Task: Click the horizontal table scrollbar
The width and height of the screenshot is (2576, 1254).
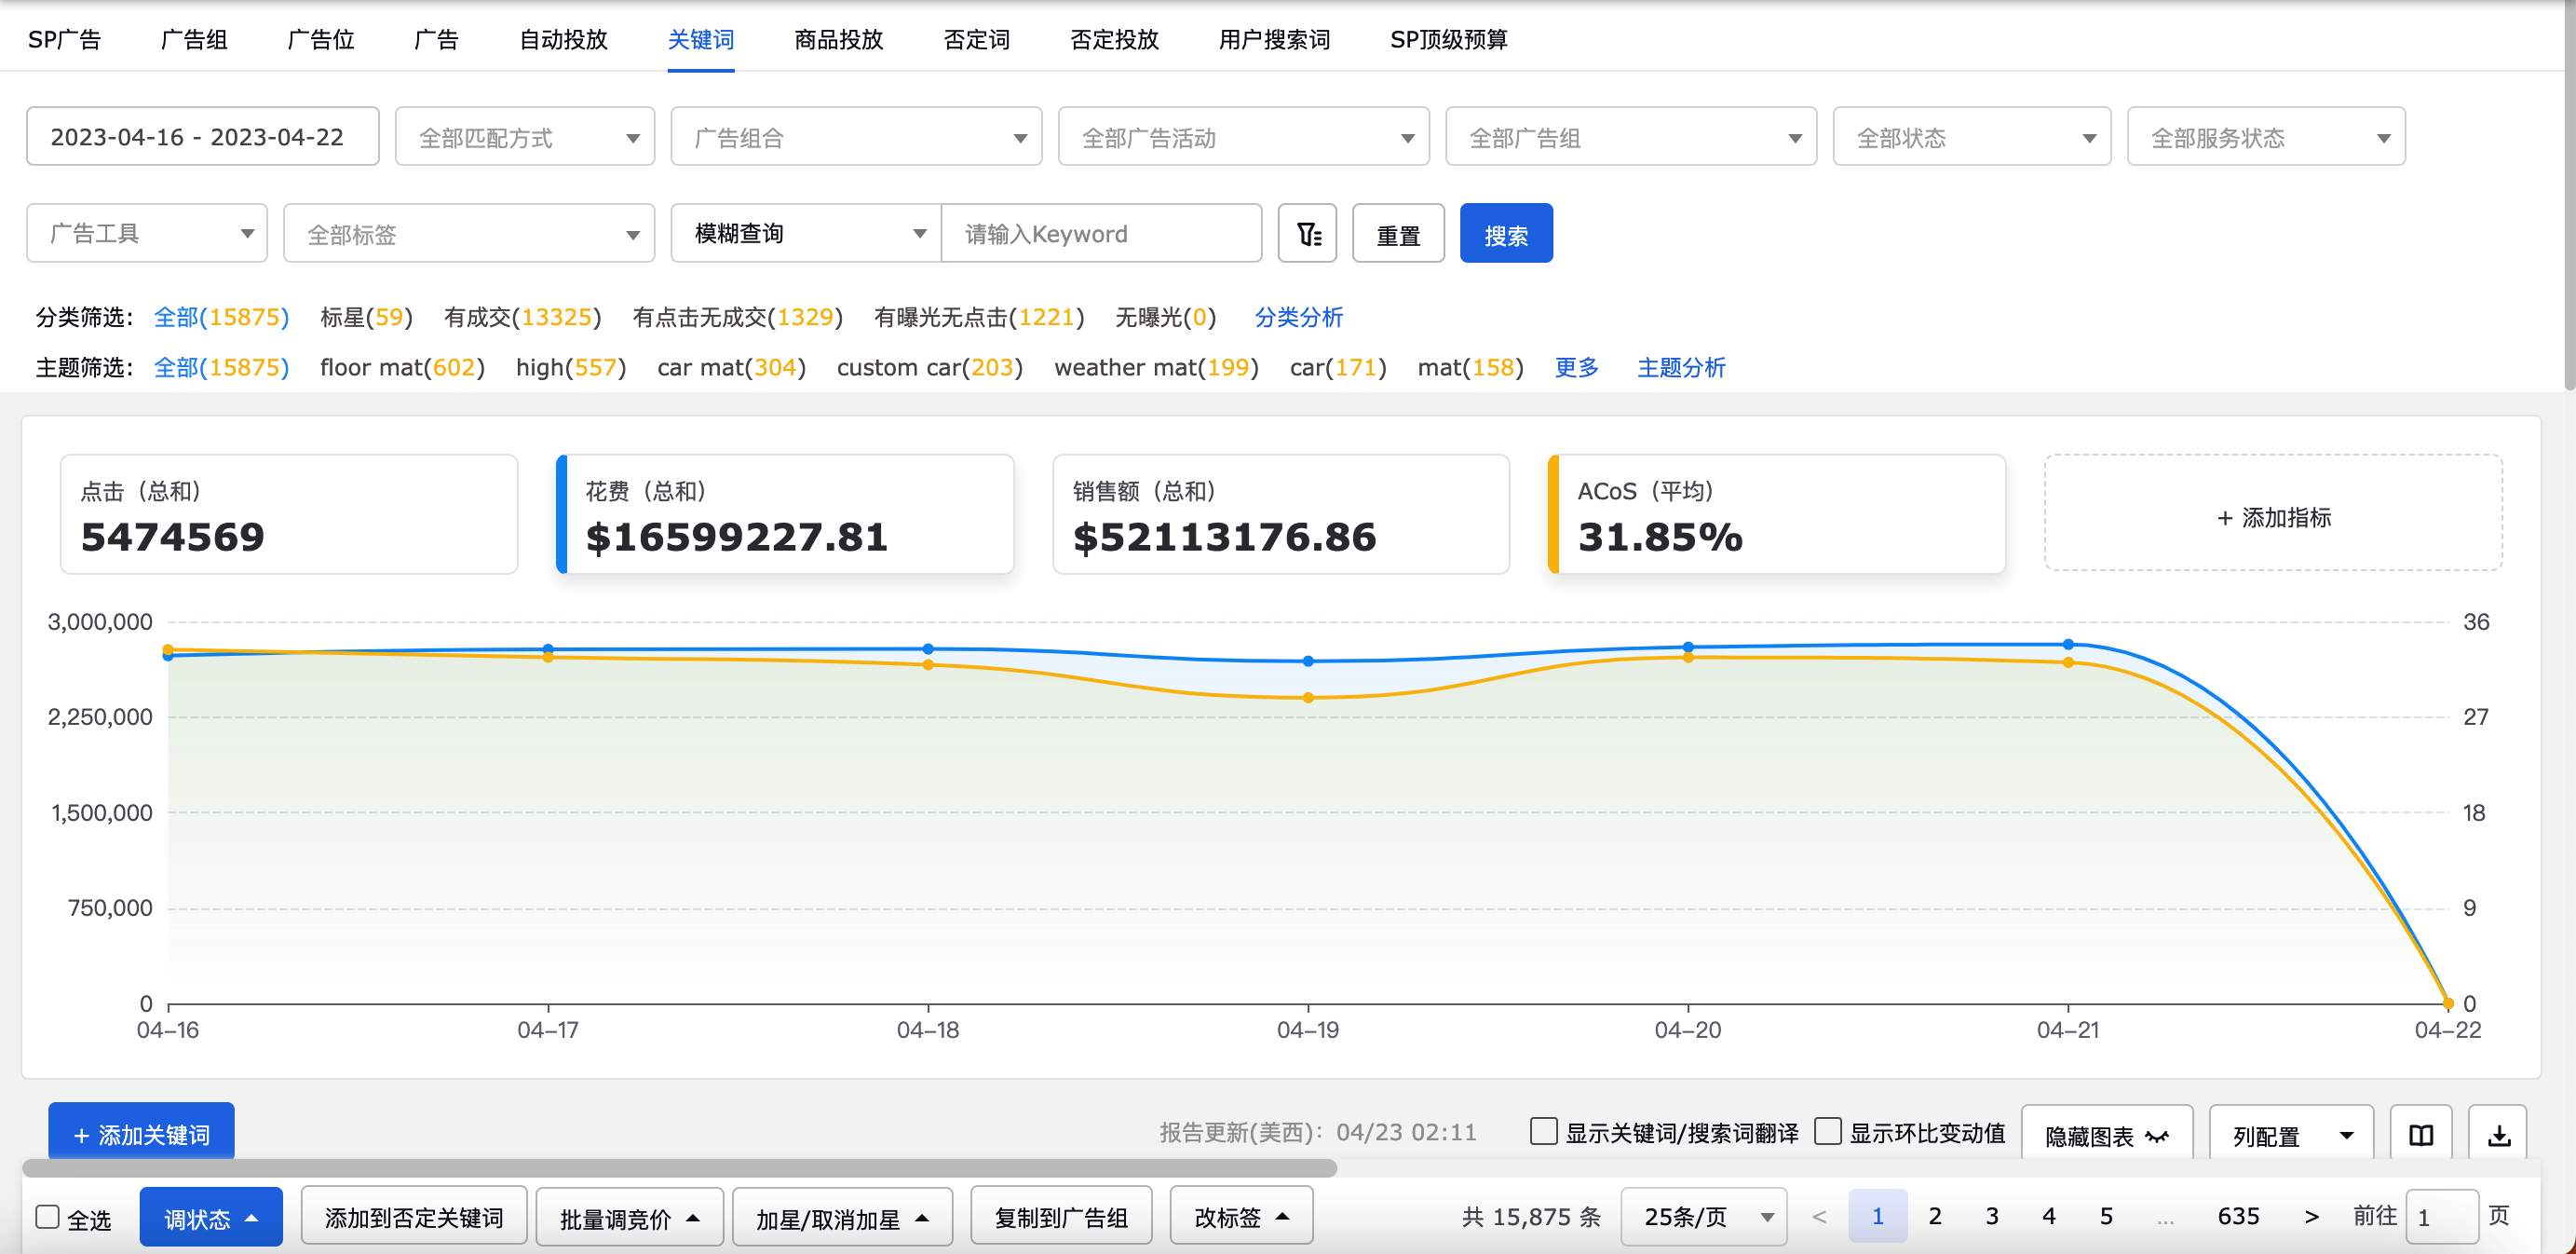Action: 680,1168
